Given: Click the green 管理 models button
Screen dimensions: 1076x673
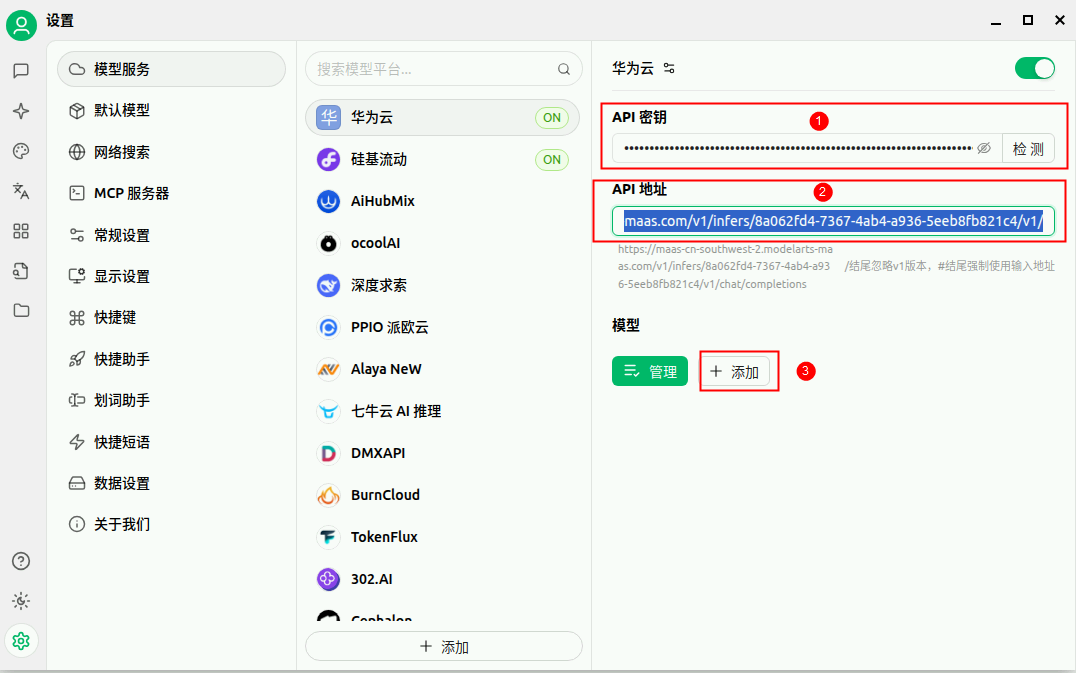Looking at the screenshot, I should click(649, 371).
